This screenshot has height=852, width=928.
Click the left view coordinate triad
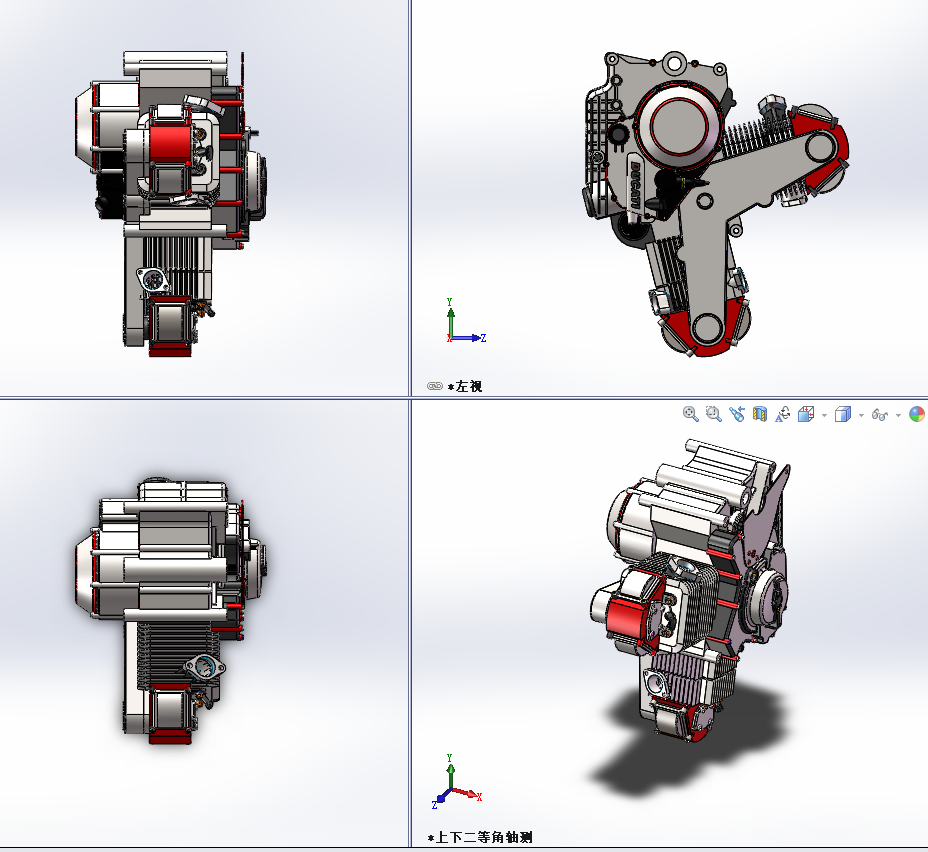tap(466, 321)
